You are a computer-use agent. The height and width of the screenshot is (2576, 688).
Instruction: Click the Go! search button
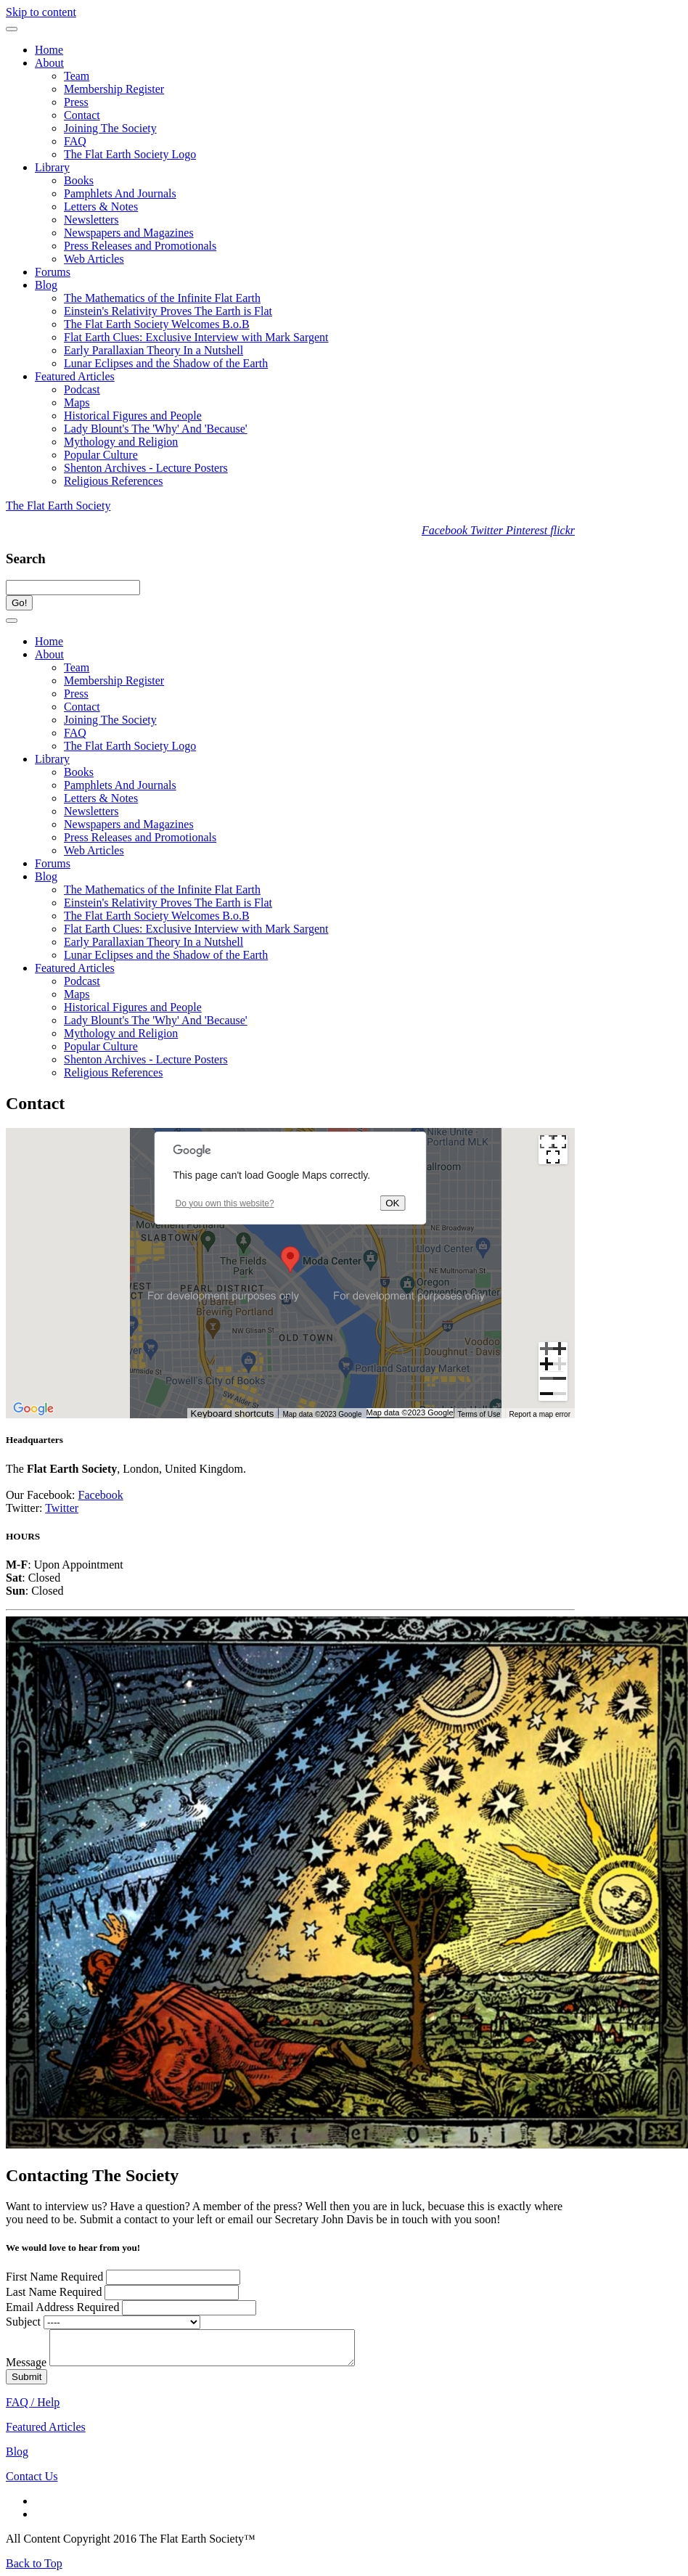tap(19, 603)
